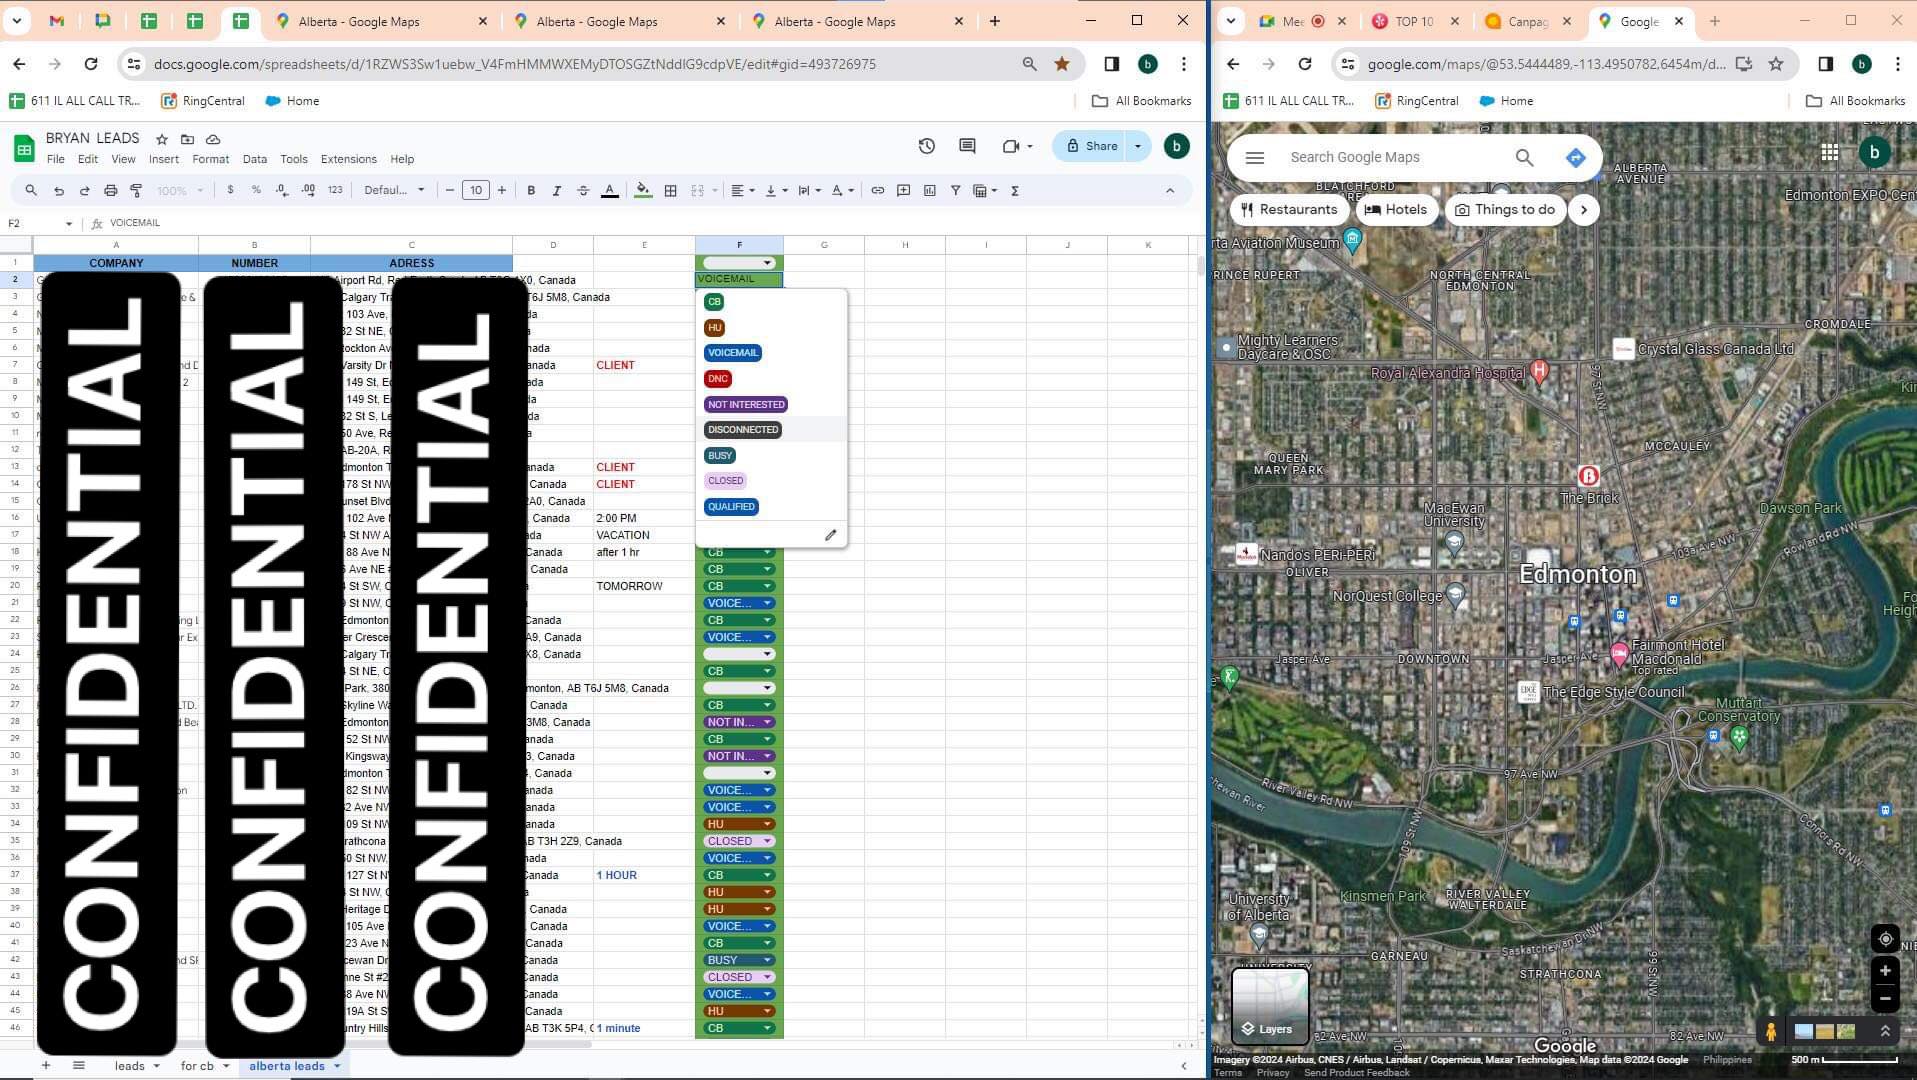Open the name box dropdown for F2
The width and height of the screenshot is (1917, 1080).
point(69,223)
